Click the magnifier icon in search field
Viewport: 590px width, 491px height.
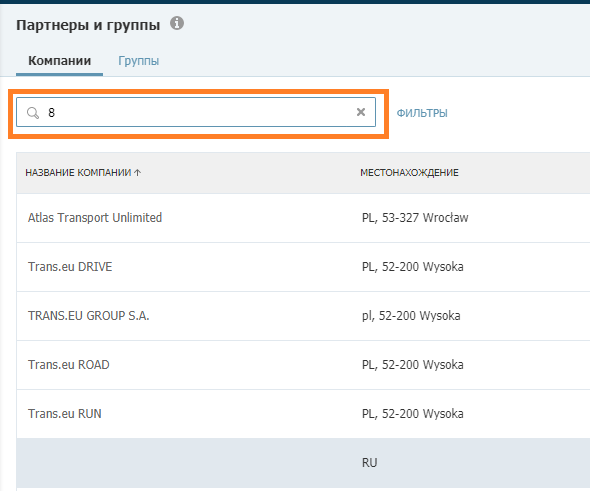[33, 112]
